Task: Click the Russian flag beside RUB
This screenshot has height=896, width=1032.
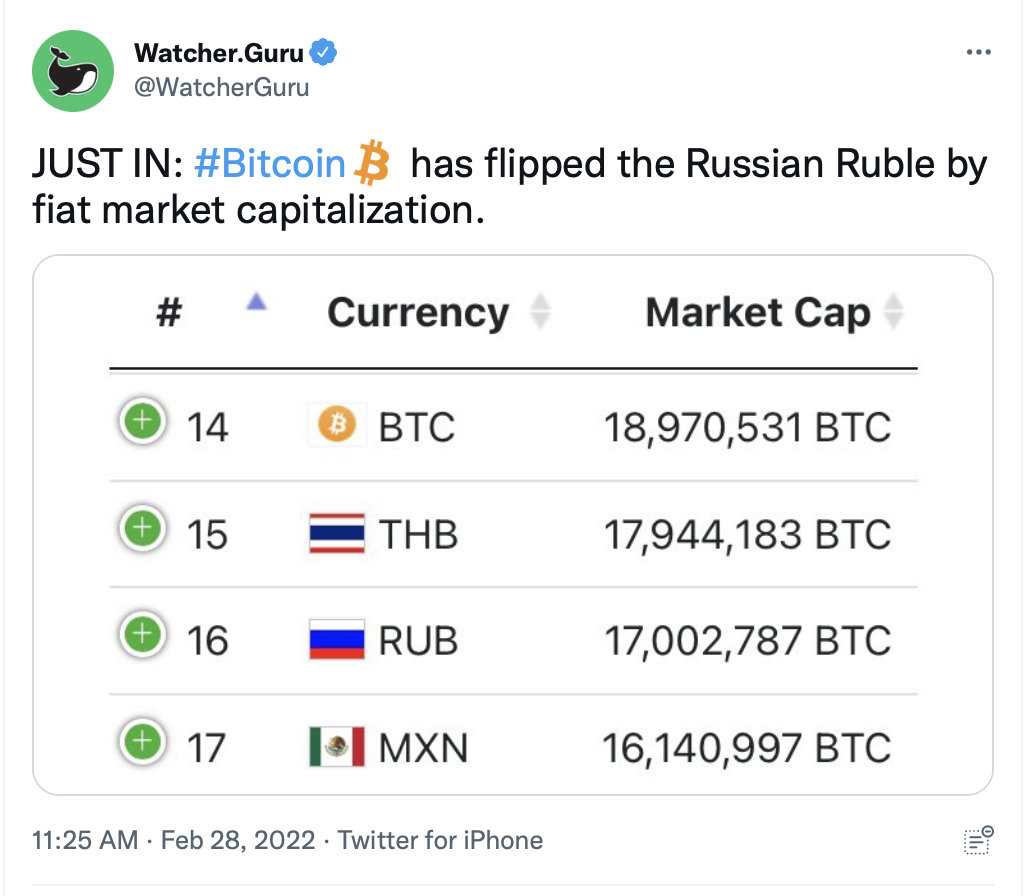Action: (337, 639)
